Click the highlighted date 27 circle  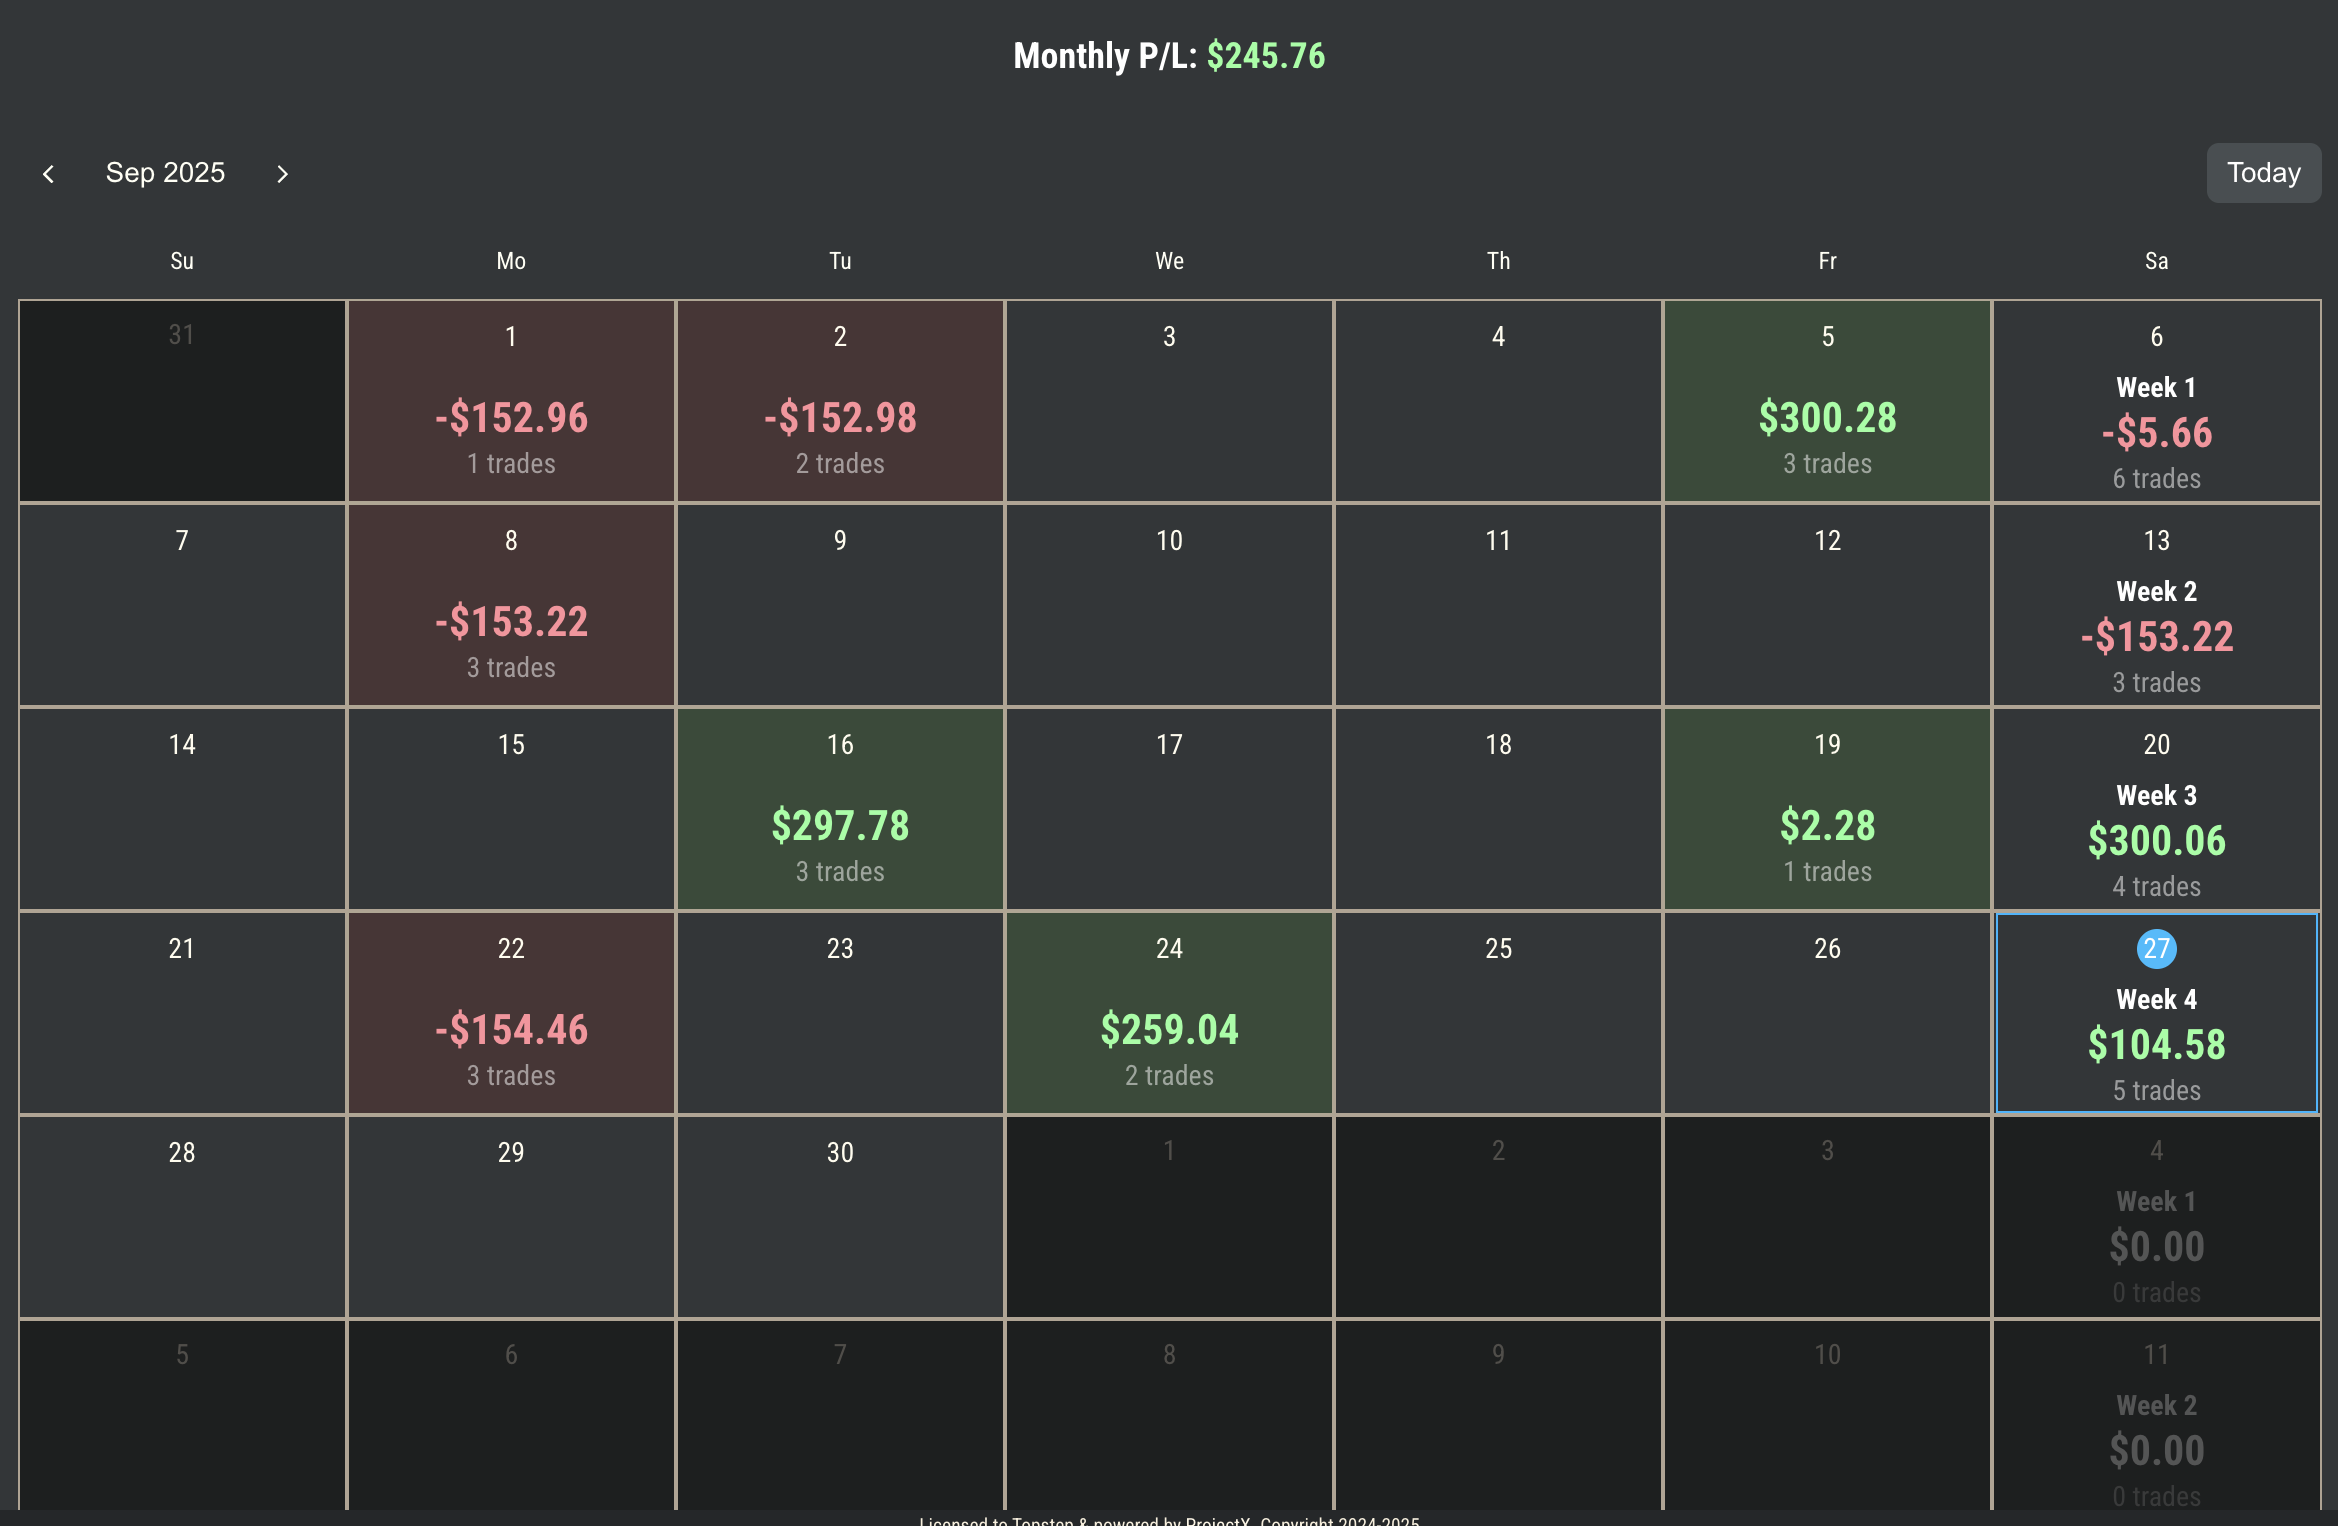tap(2156, 948)
